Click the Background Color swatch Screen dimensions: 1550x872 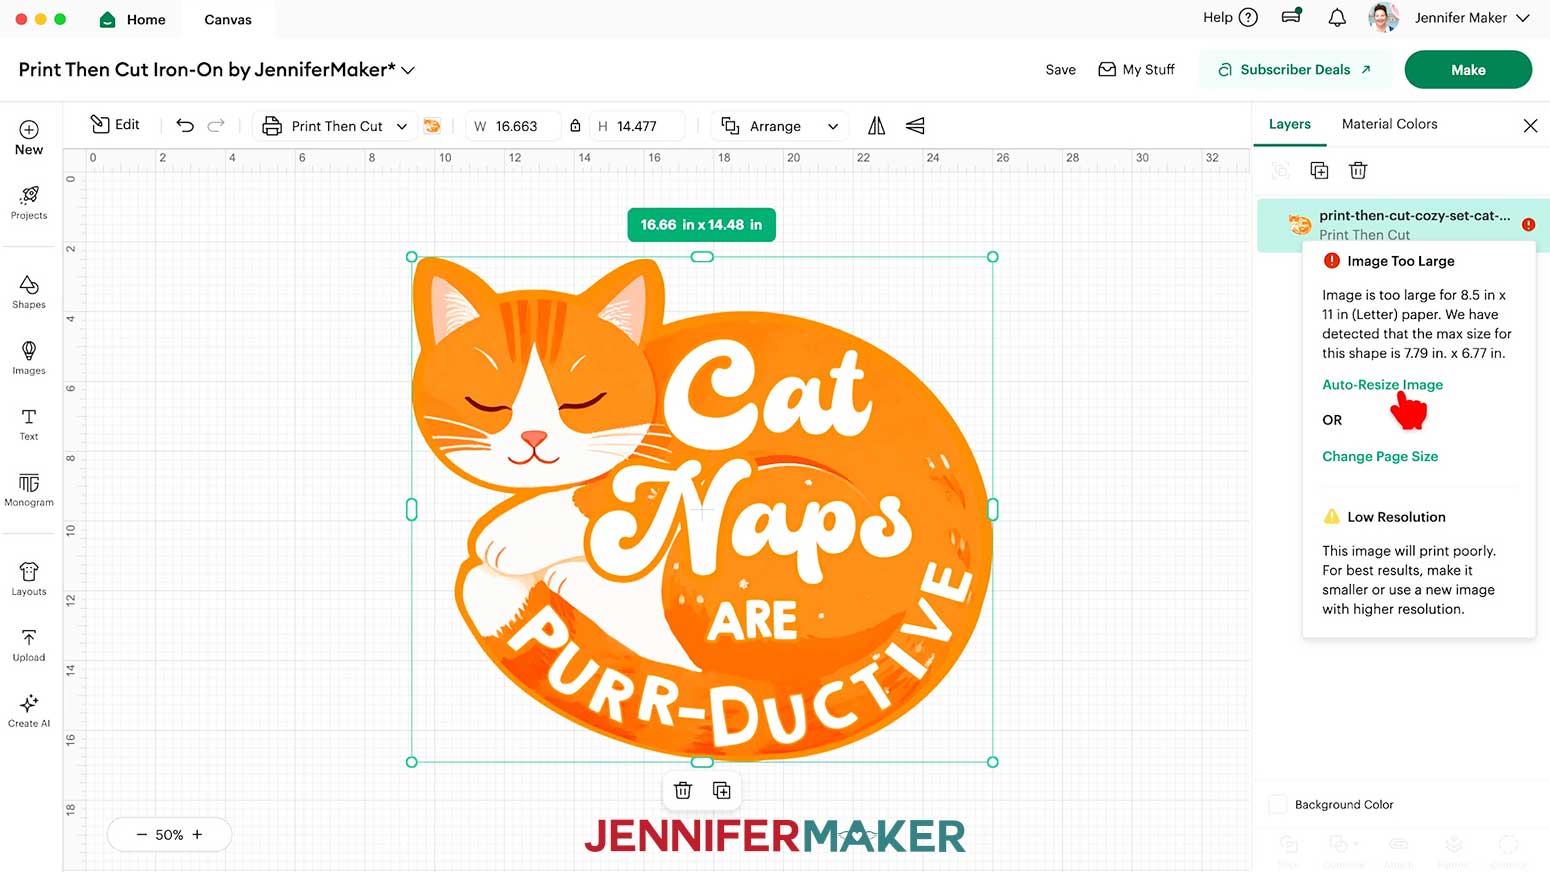1277,804
